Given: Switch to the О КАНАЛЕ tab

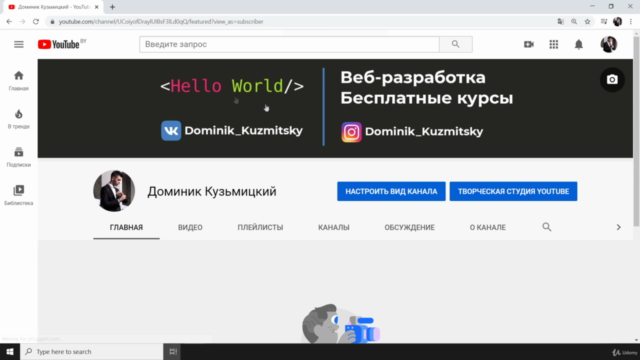Looking at the screenshot, I should click(488, 227).
